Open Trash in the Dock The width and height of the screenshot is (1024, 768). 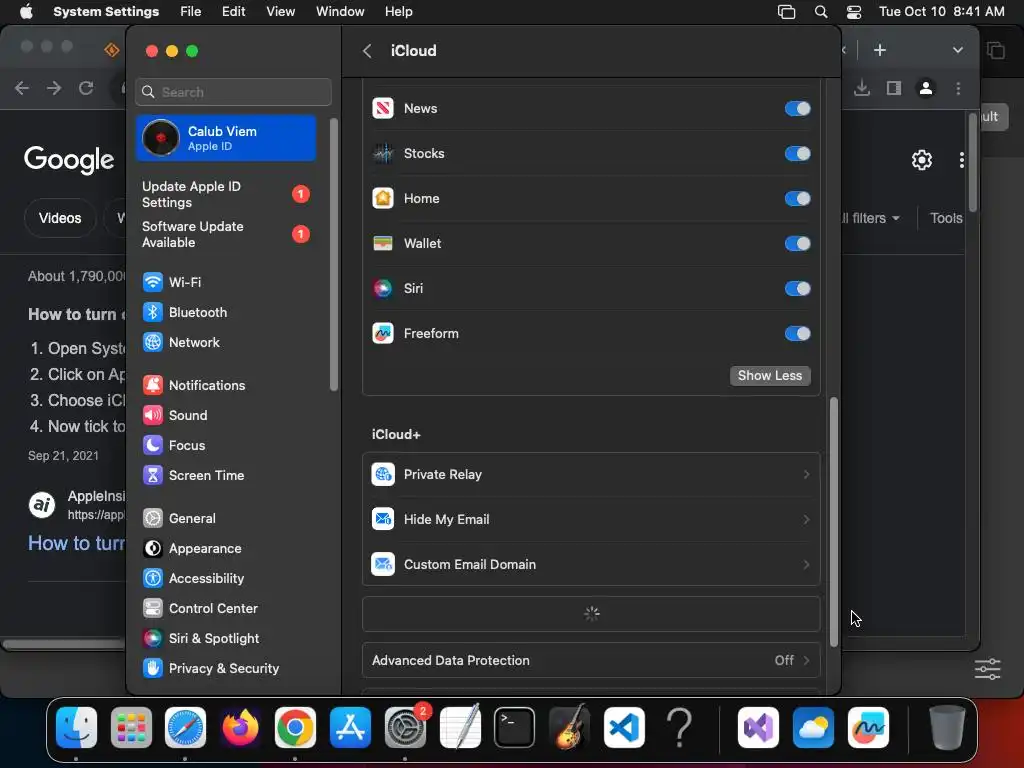pos(947,728)
